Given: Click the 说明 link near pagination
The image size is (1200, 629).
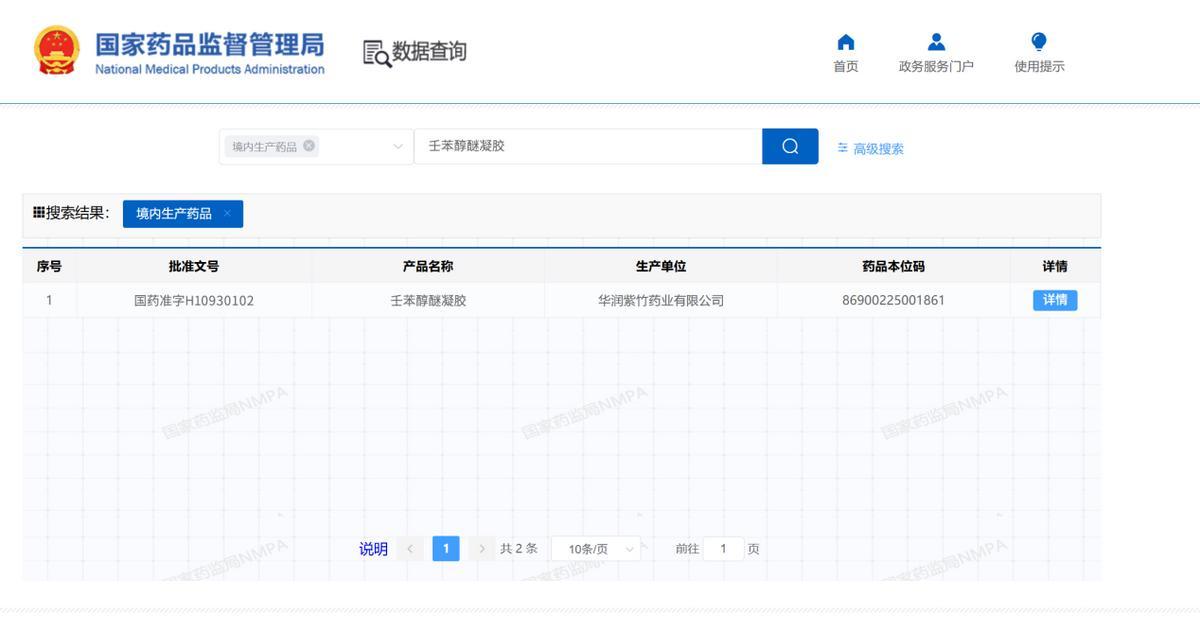Looking at the screenshot, I should tap(373, 549).
